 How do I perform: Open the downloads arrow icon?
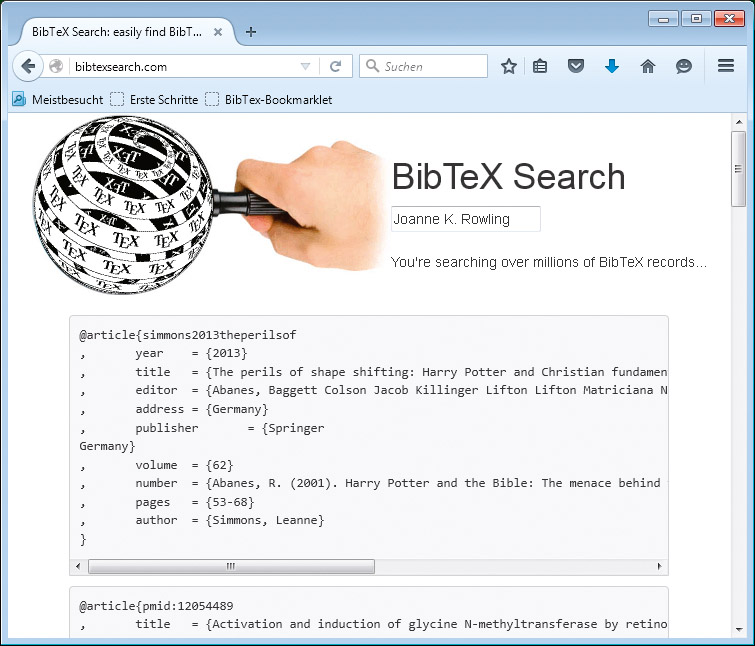tap(612, 67)
